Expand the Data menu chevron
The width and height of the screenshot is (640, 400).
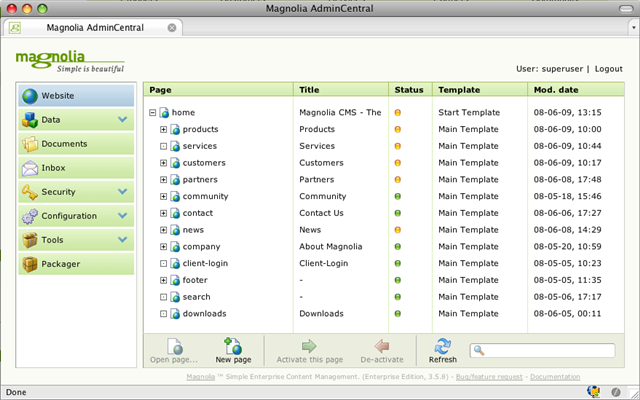point(122,120)
